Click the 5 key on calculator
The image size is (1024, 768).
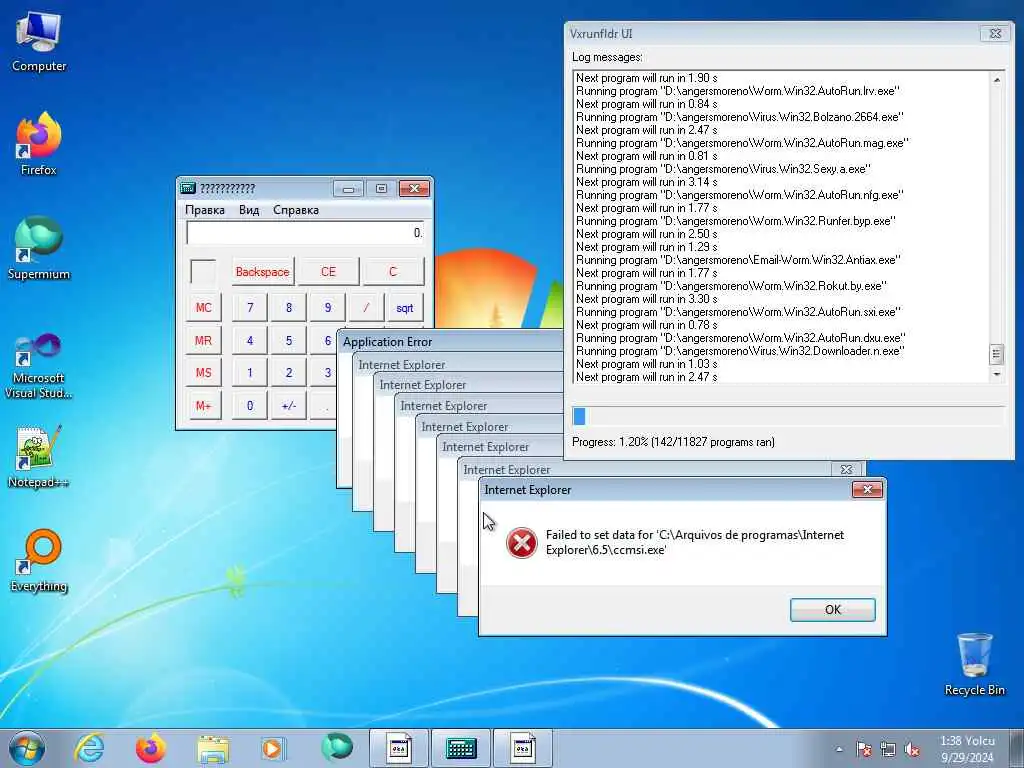point(289,340)
